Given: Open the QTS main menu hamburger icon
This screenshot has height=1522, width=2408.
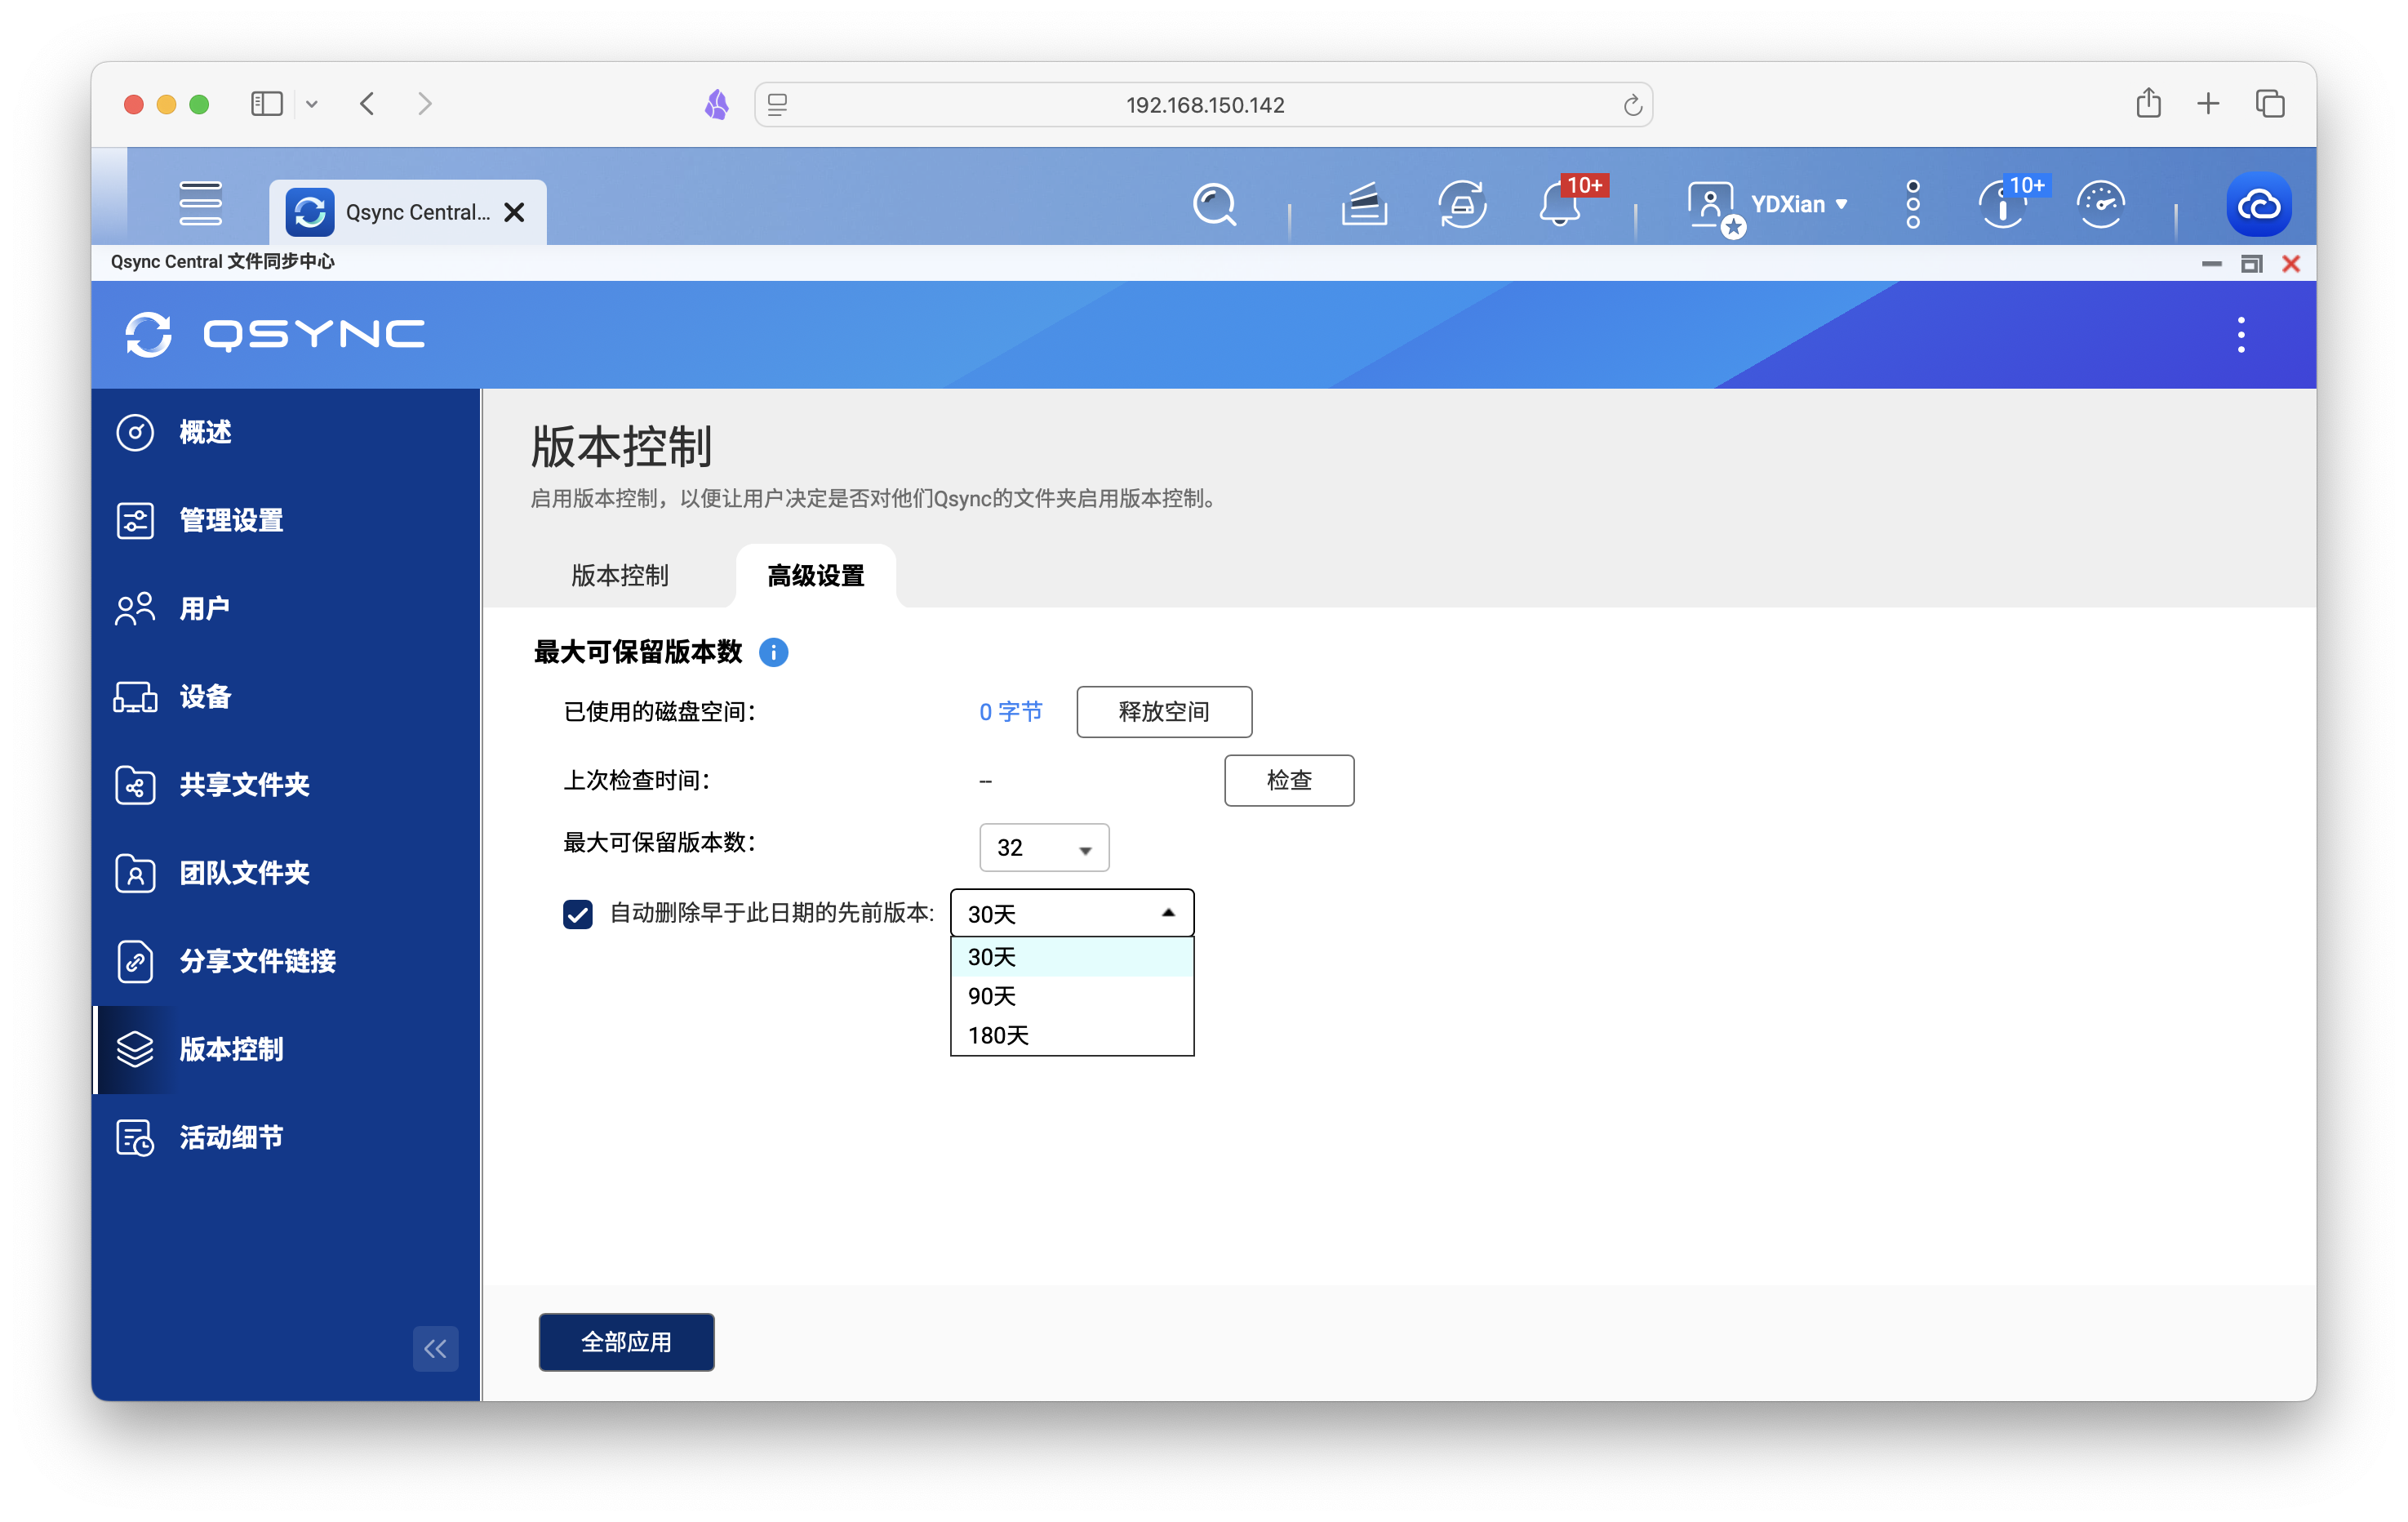Looking at the screenshot, I should (x=200, y=203).
